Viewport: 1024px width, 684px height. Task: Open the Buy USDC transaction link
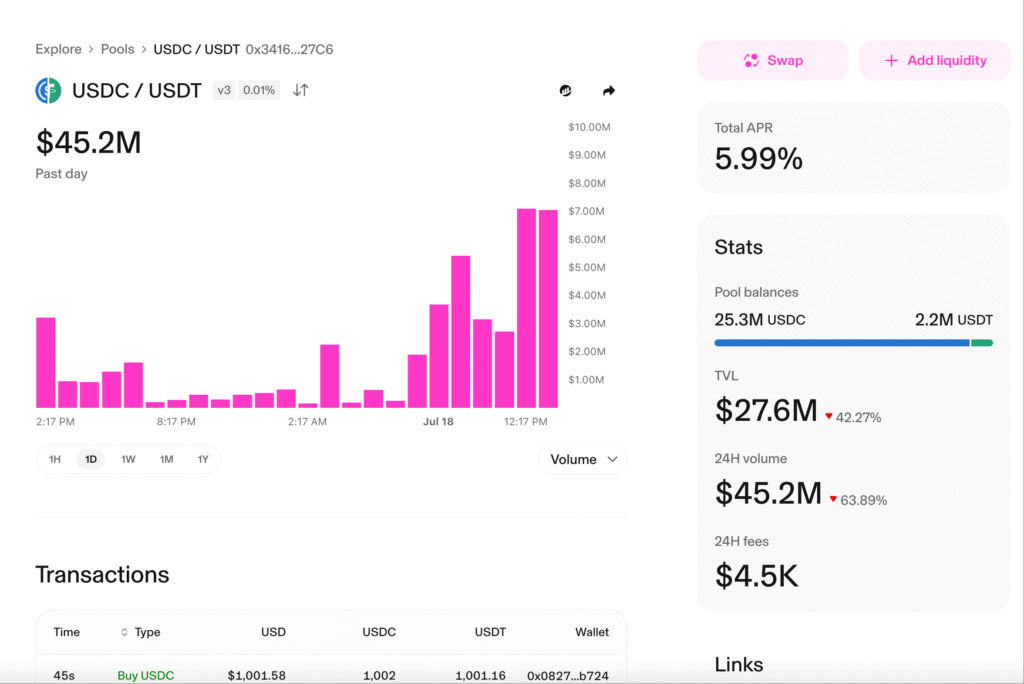coord(146,676)
